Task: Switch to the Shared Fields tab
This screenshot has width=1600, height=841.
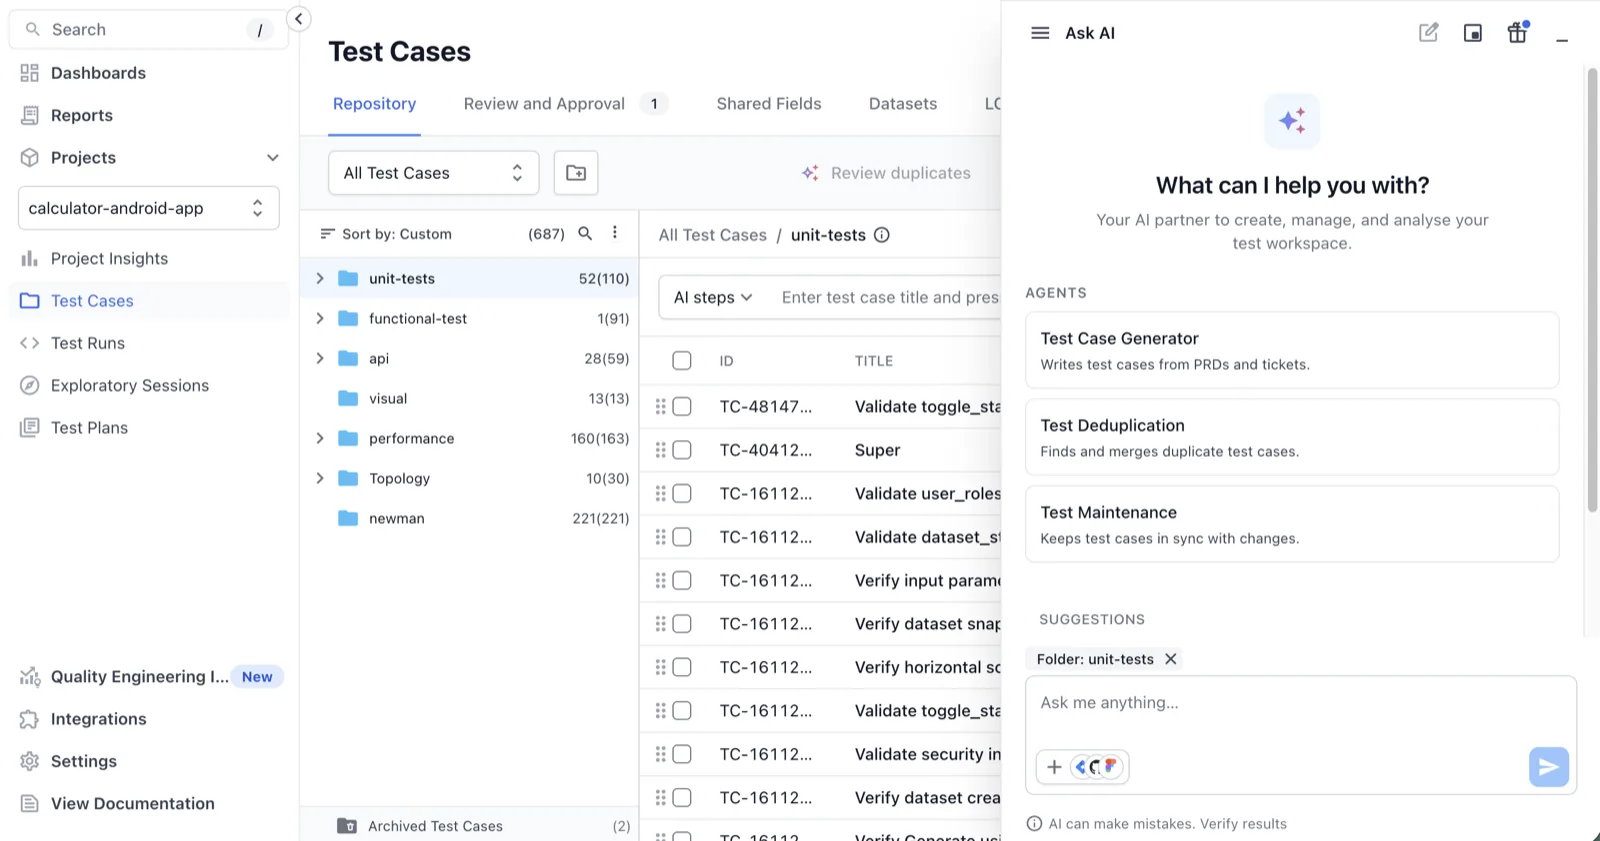Action: click(769, 104)
